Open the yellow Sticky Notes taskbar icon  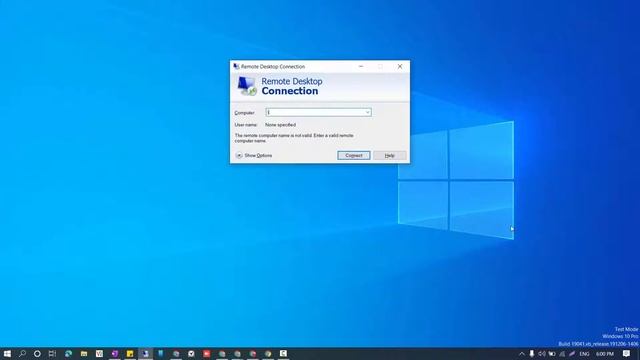coord(130,353)
